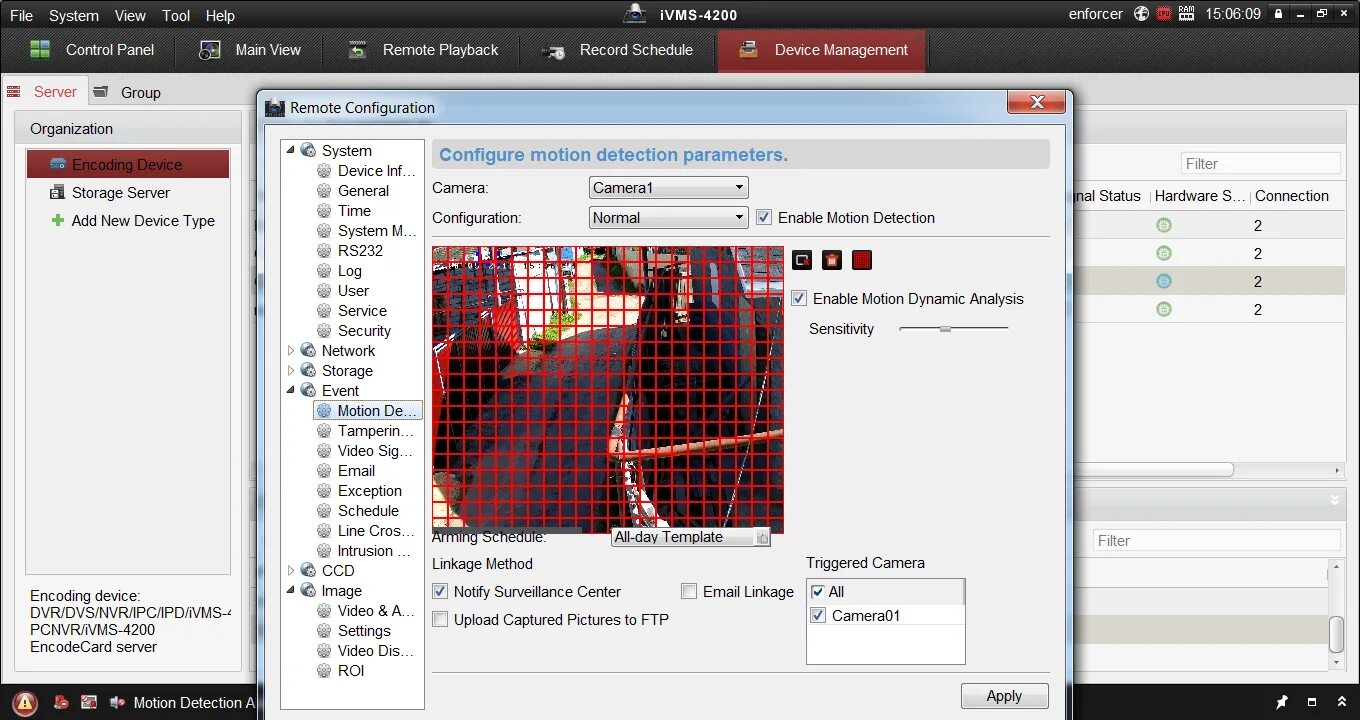Image resolution: width=1360 pixels, height=720 pixels.
Task: Click the clear alarm info icon in status bar
Action: [61, 703]
